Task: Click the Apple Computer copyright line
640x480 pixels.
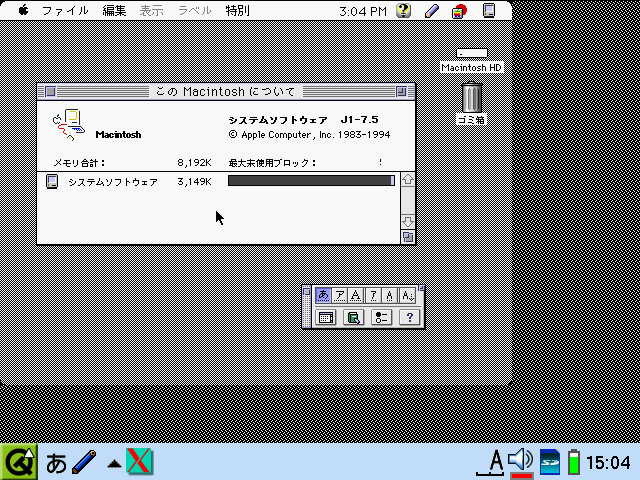Action: pos(309,135)
